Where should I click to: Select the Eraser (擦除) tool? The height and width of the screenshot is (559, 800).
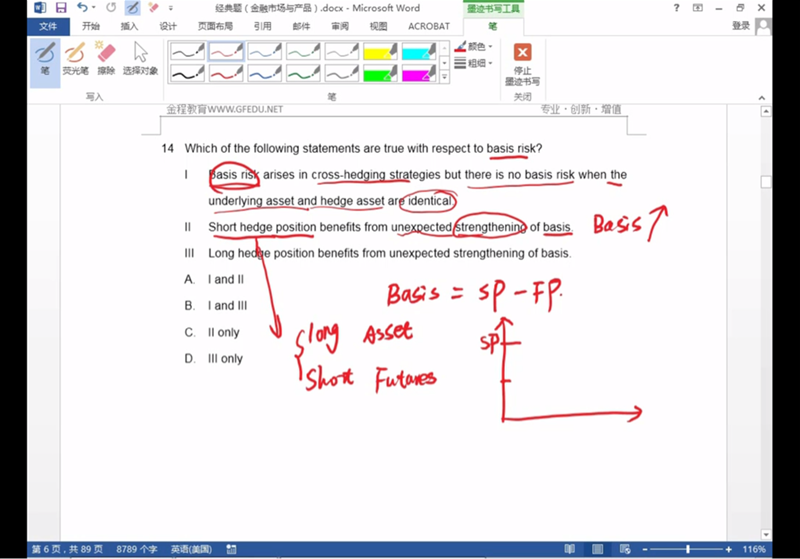click(106, 60)
